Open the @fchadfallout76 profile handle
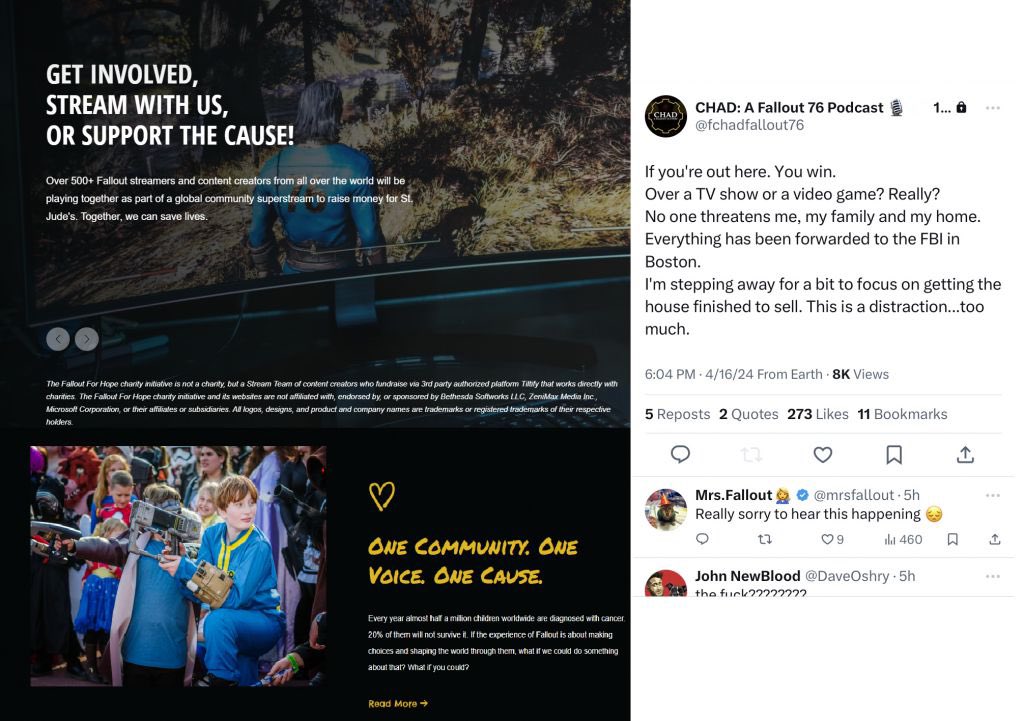 pos(749,125)
